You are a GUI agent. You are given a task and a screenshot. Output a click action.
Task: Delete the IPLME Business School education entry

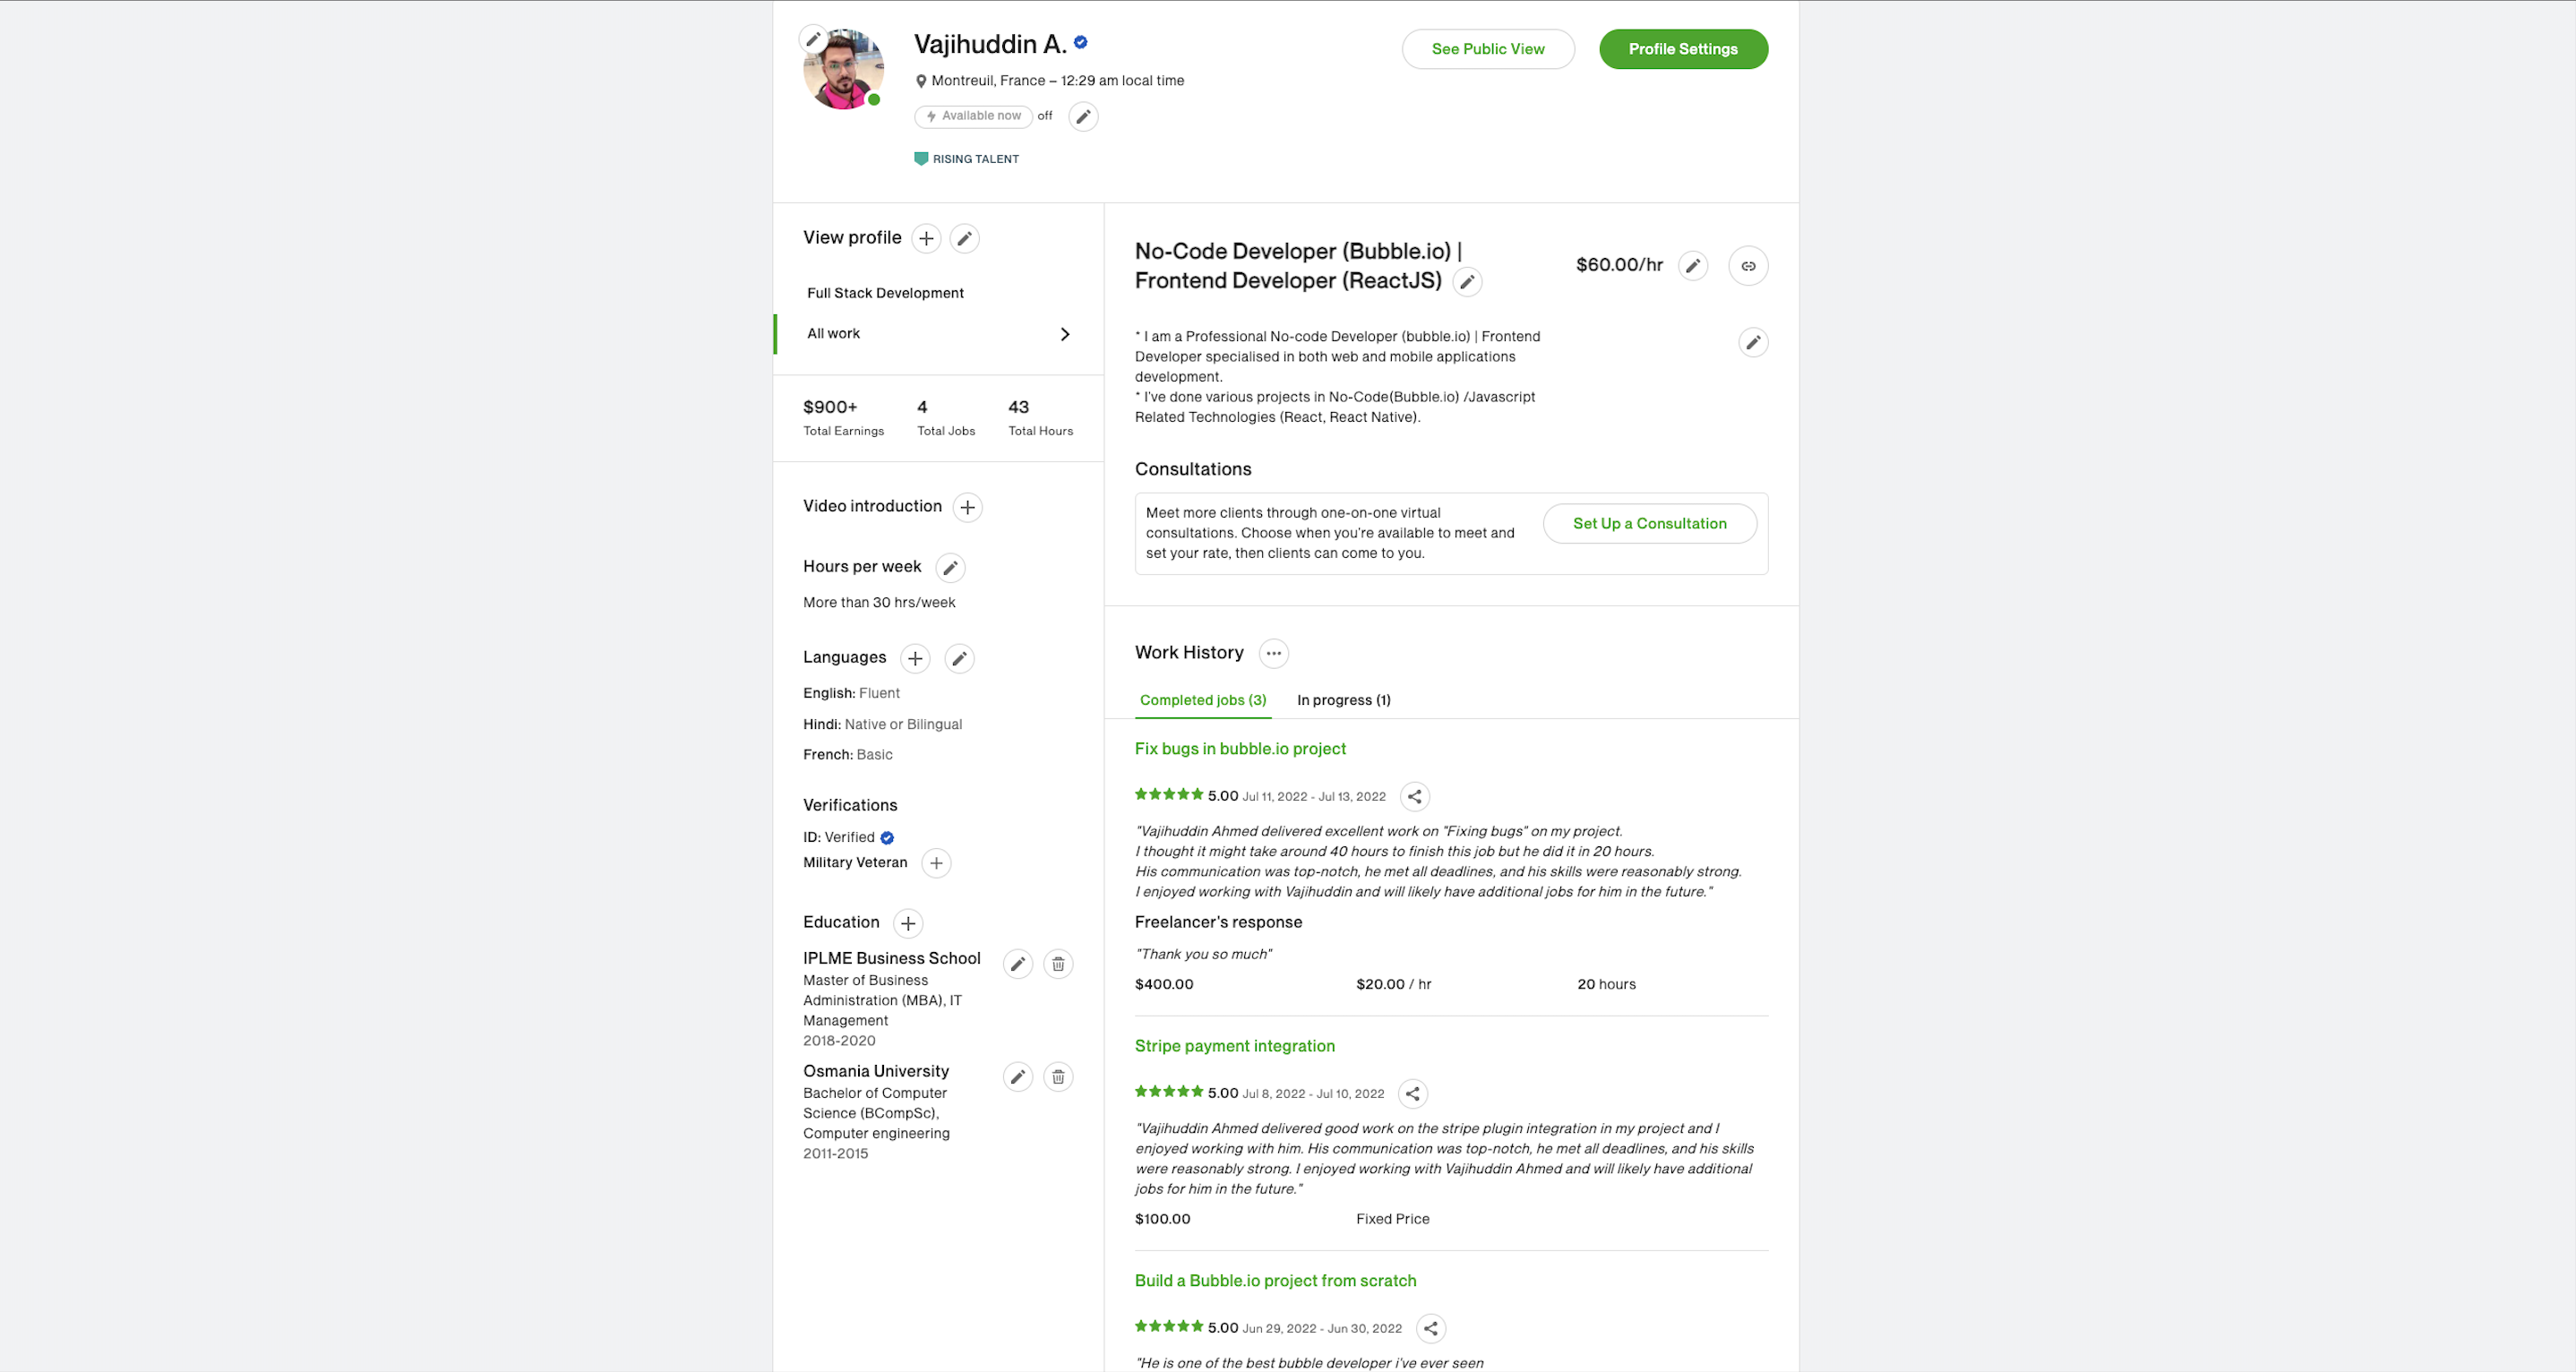(x=1057, y=964)
